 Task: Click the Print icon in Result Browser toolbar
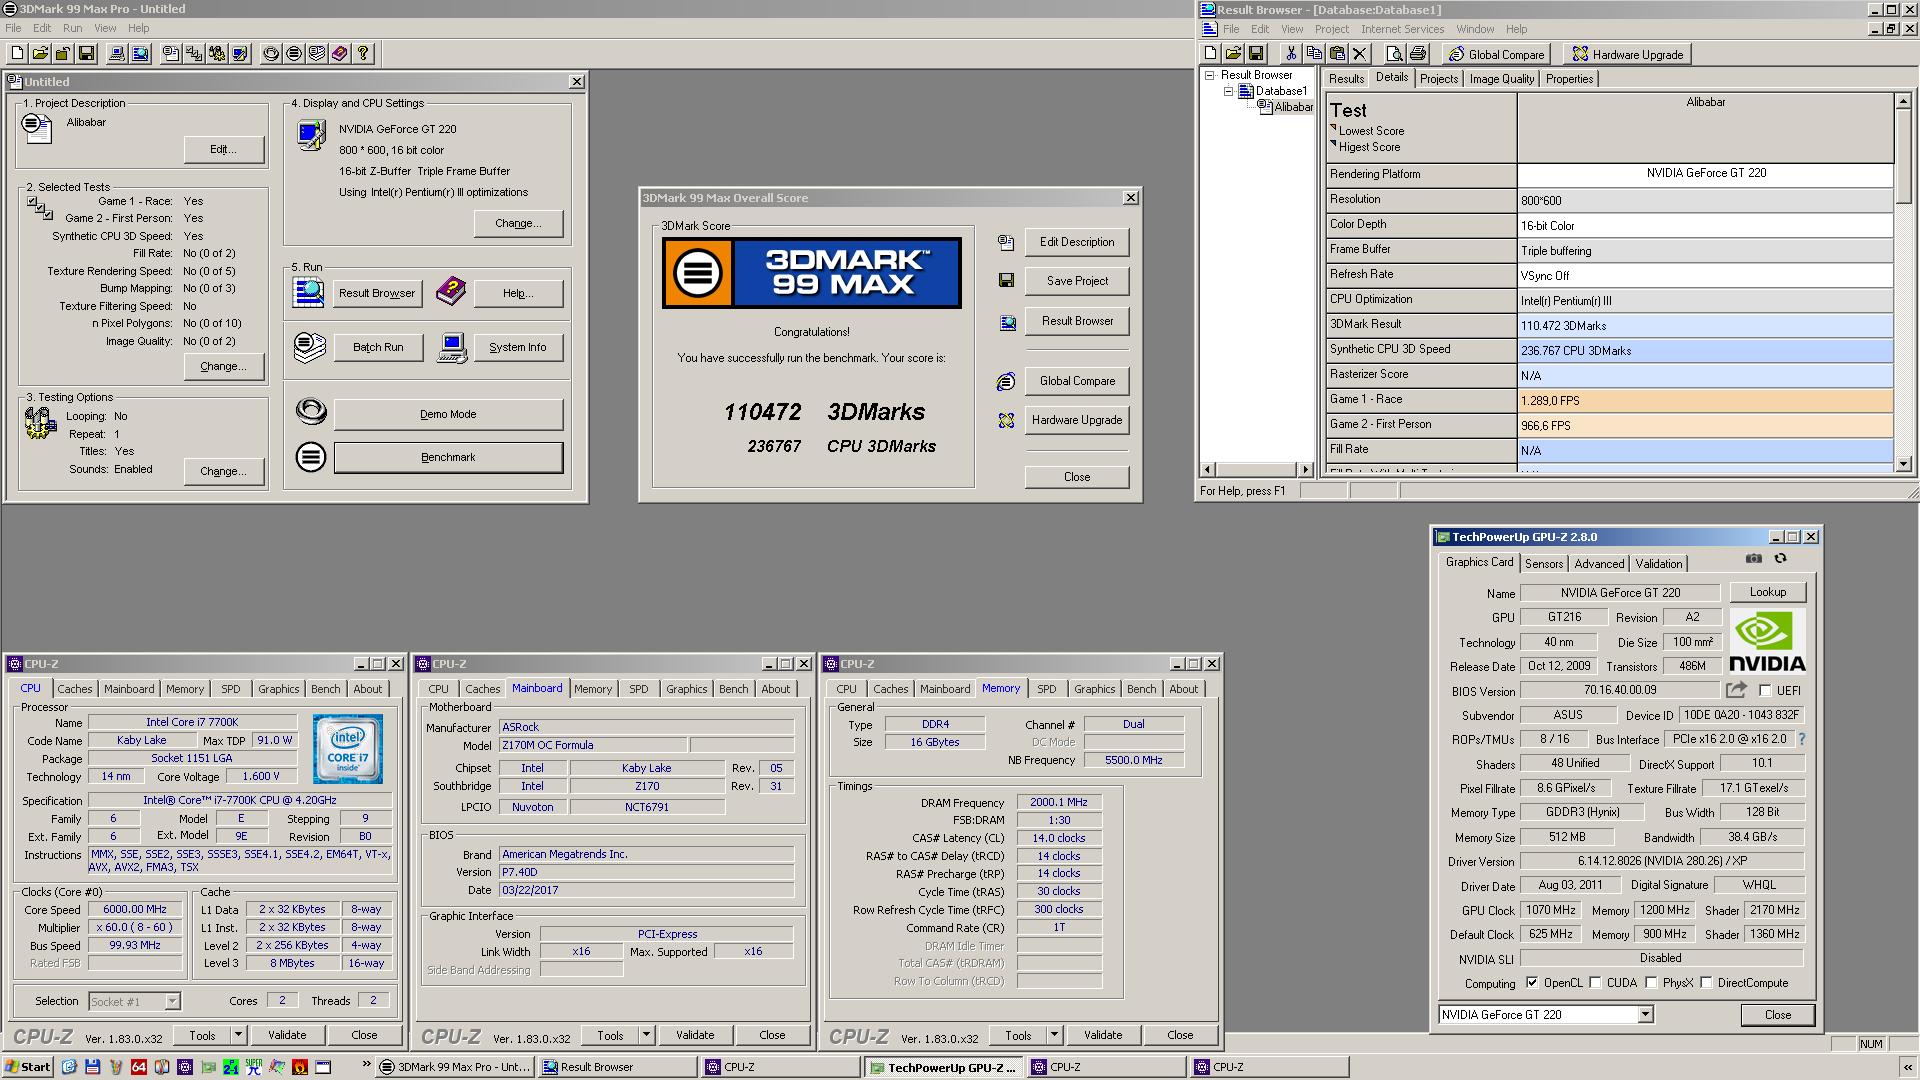1417,54
